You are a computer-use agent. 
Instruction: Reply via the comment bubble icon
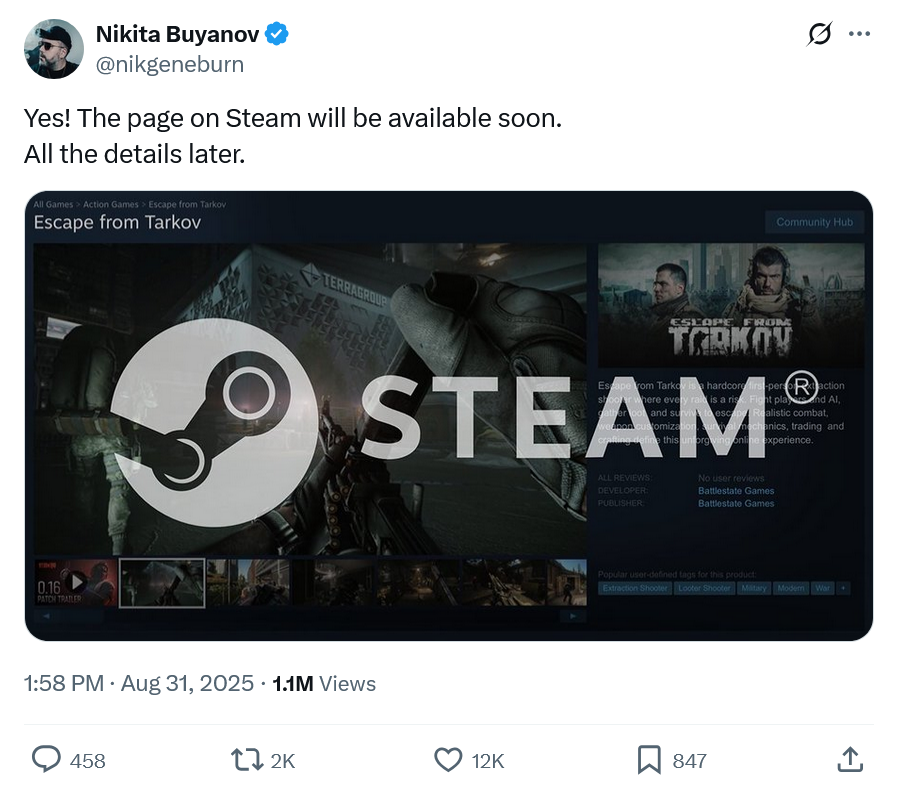pos(46,760)
